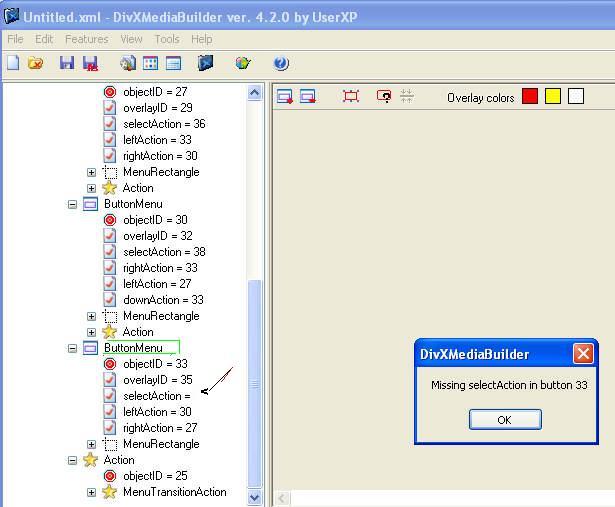This screenshot has height=507, width=615.
Task: Click the second menu window icon in preview toolbar
Action: pyautogui.click(x=308, y=96)
